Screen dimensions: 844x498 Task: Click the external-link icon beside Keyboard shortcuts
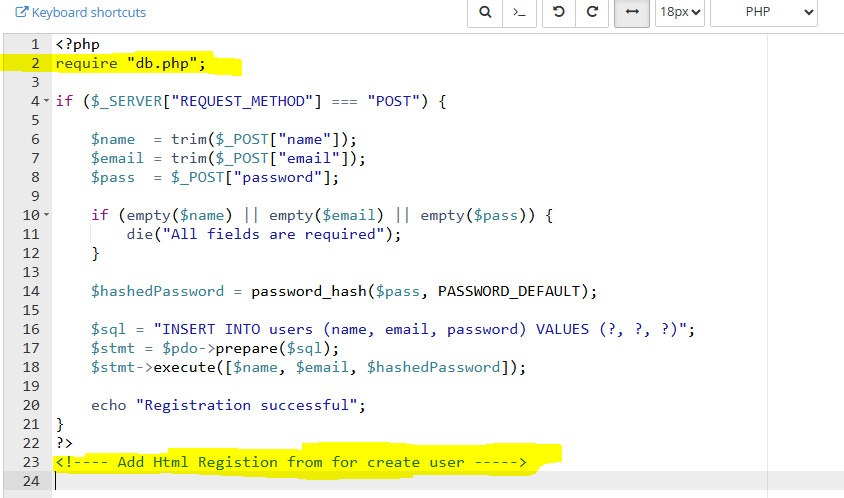tap(21, 13)
